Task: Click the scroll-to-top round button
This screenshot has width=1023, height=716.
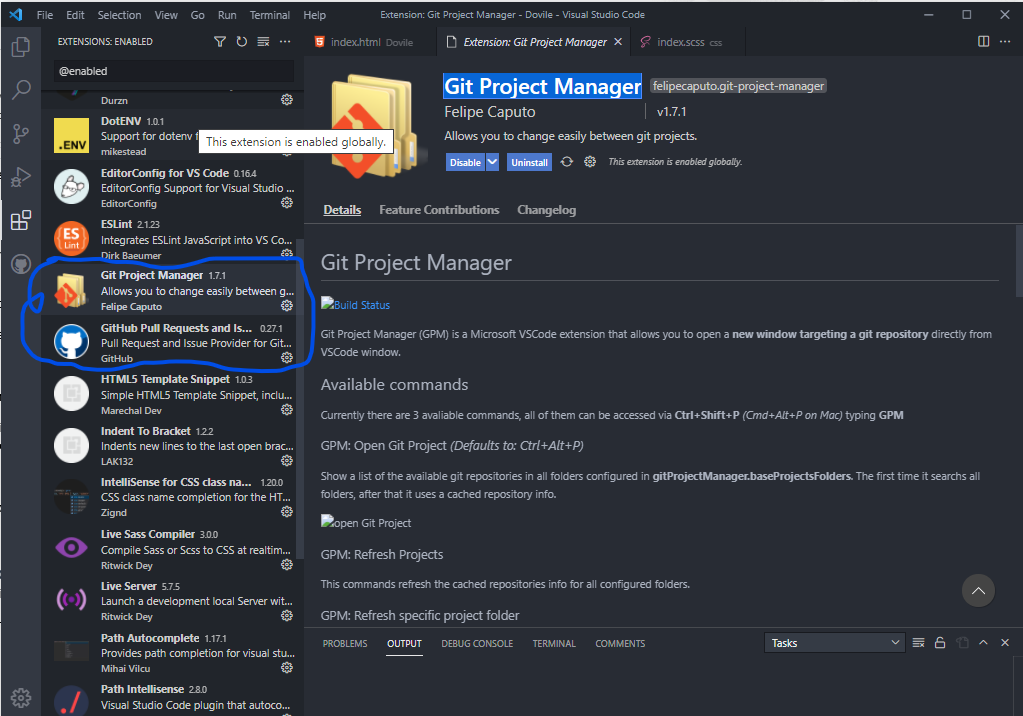Action: 978,591
